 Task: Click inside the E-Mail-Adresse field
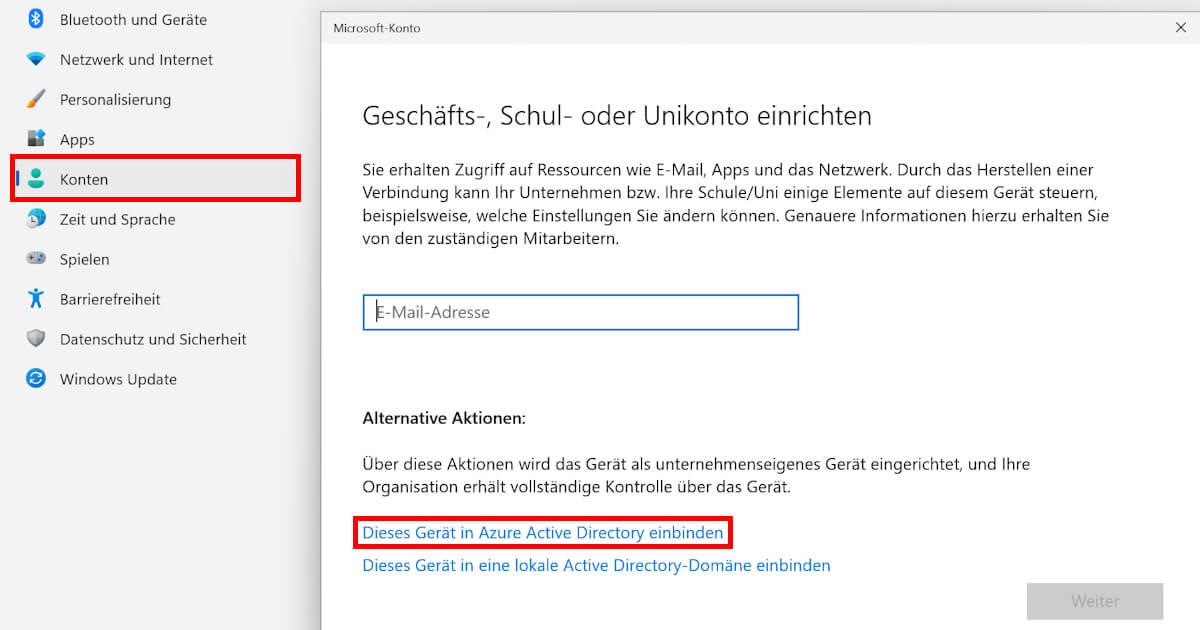(580, 312)
